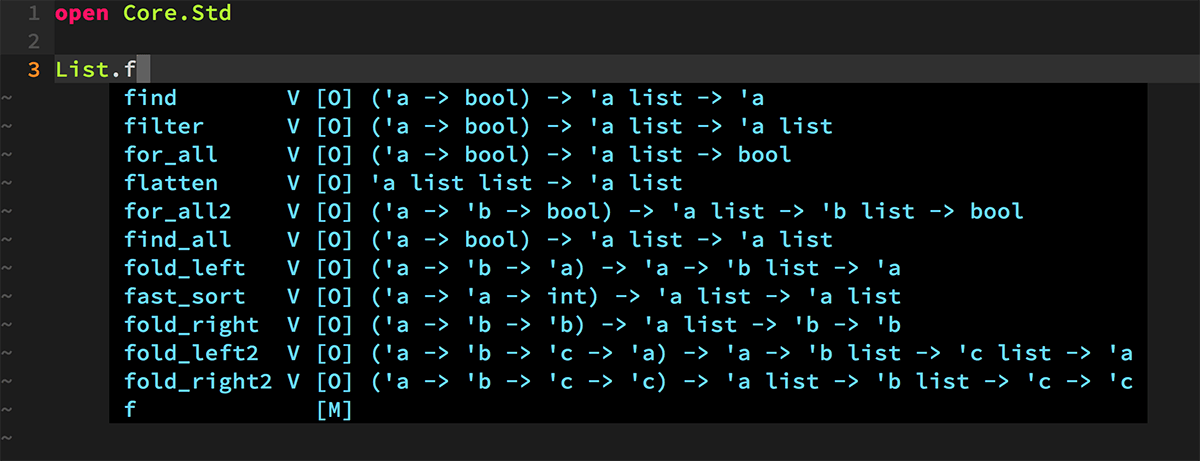Pick the for_all completion item
This screenshot has width=1200, height=461.
(170, 155)
